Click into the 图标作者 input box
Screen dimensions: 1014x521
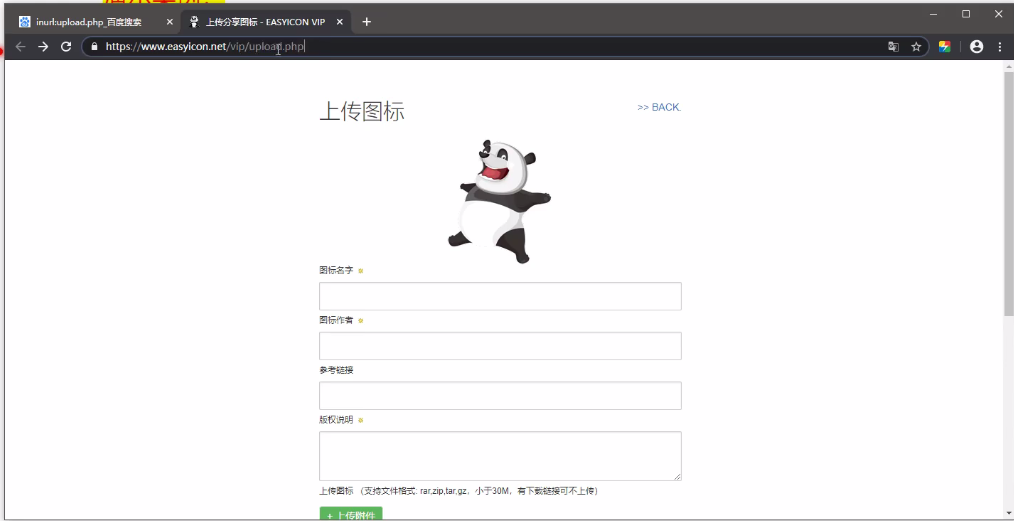(x=500, y=346)
